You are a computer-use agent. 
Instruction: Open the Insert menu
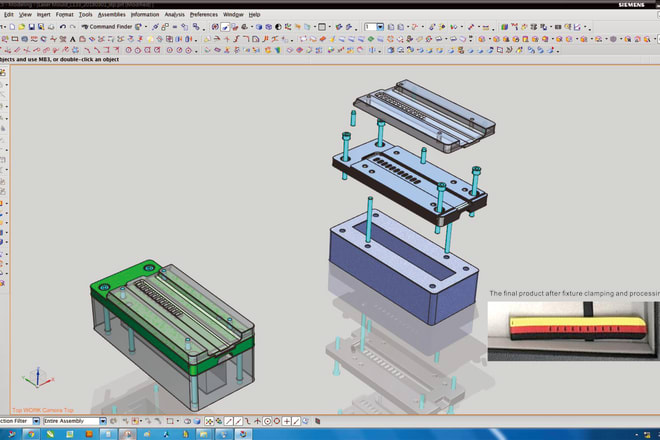[x=43, y=15]
